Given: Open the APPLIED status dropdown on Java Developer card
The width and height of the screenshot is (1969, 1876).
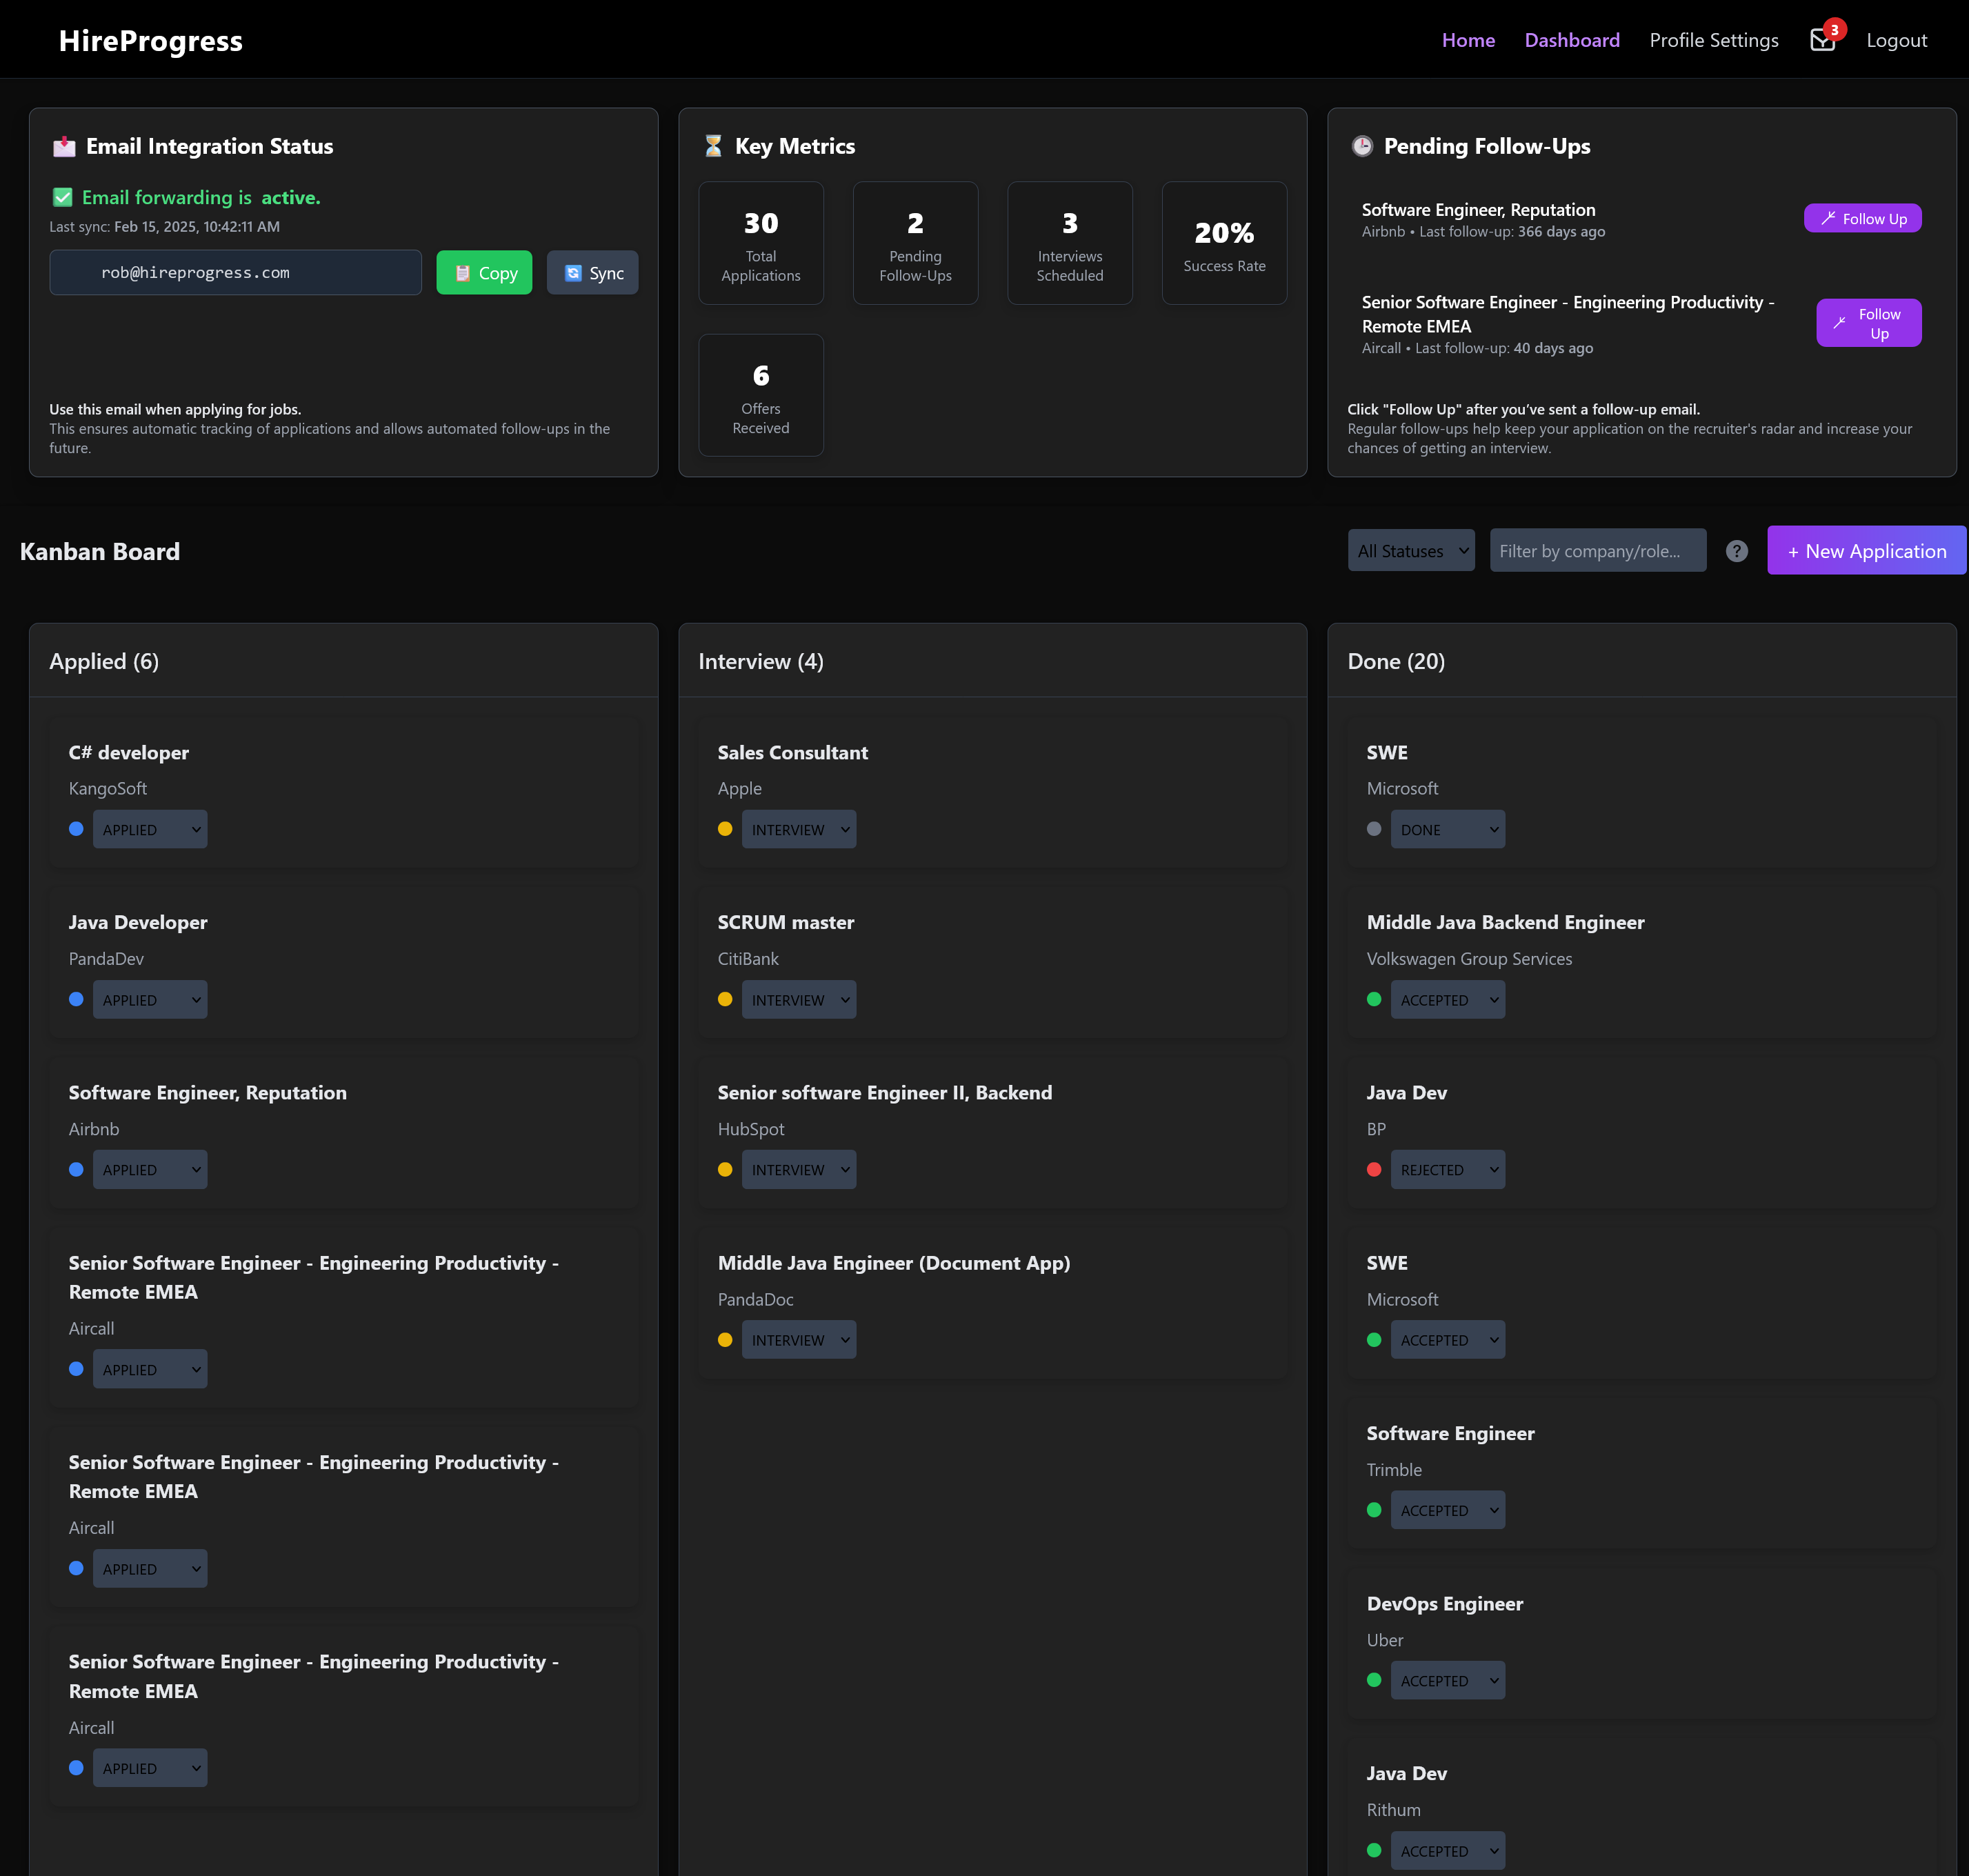Looking at the screenshot, I should (150, 998).
